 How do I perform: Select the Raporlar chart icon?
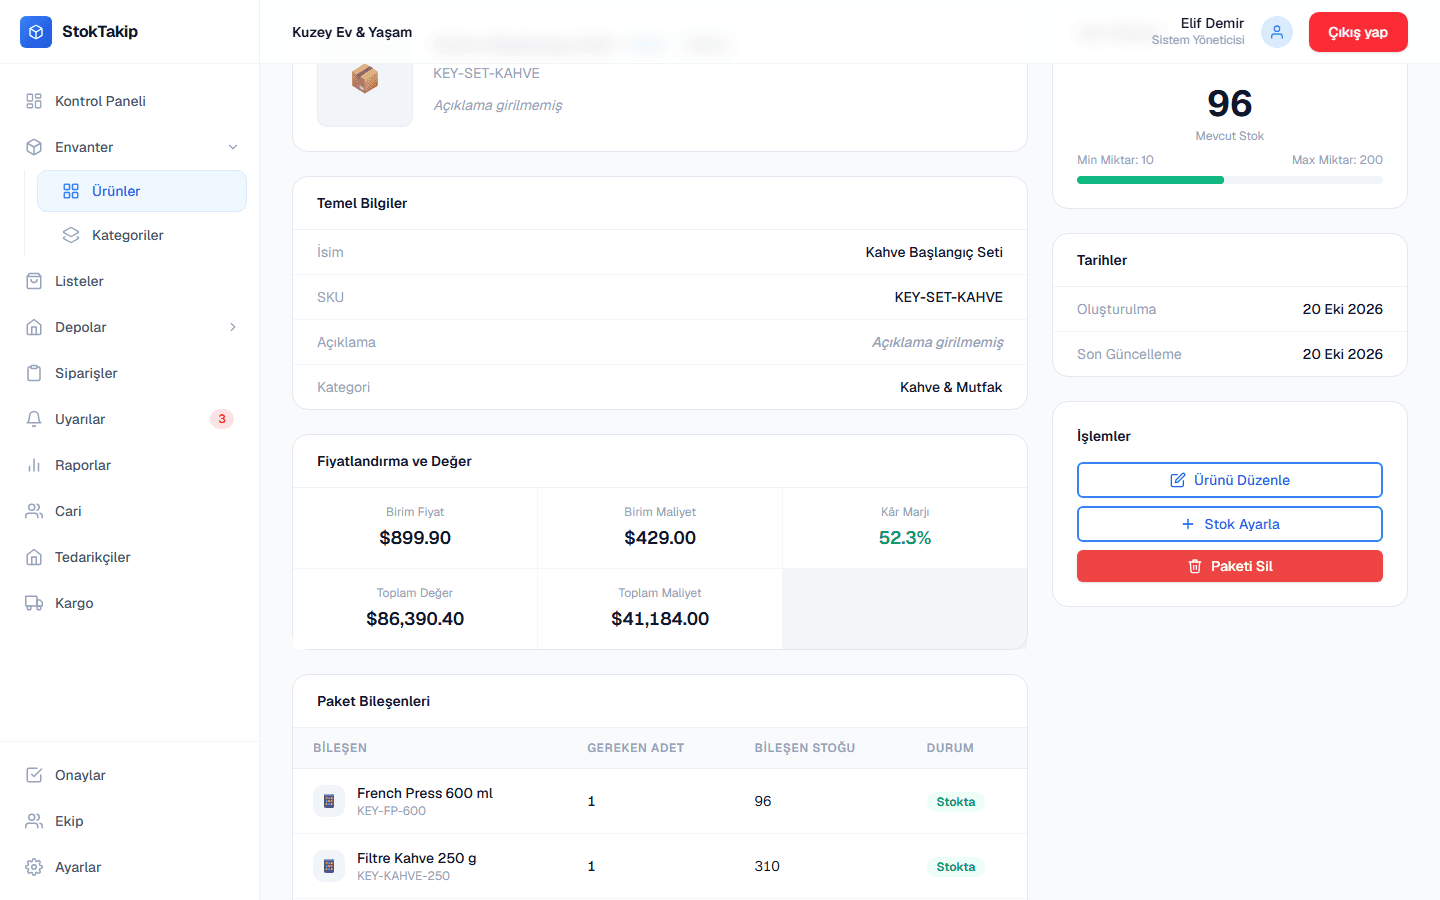pyautogui.click(x=34, y=465)
